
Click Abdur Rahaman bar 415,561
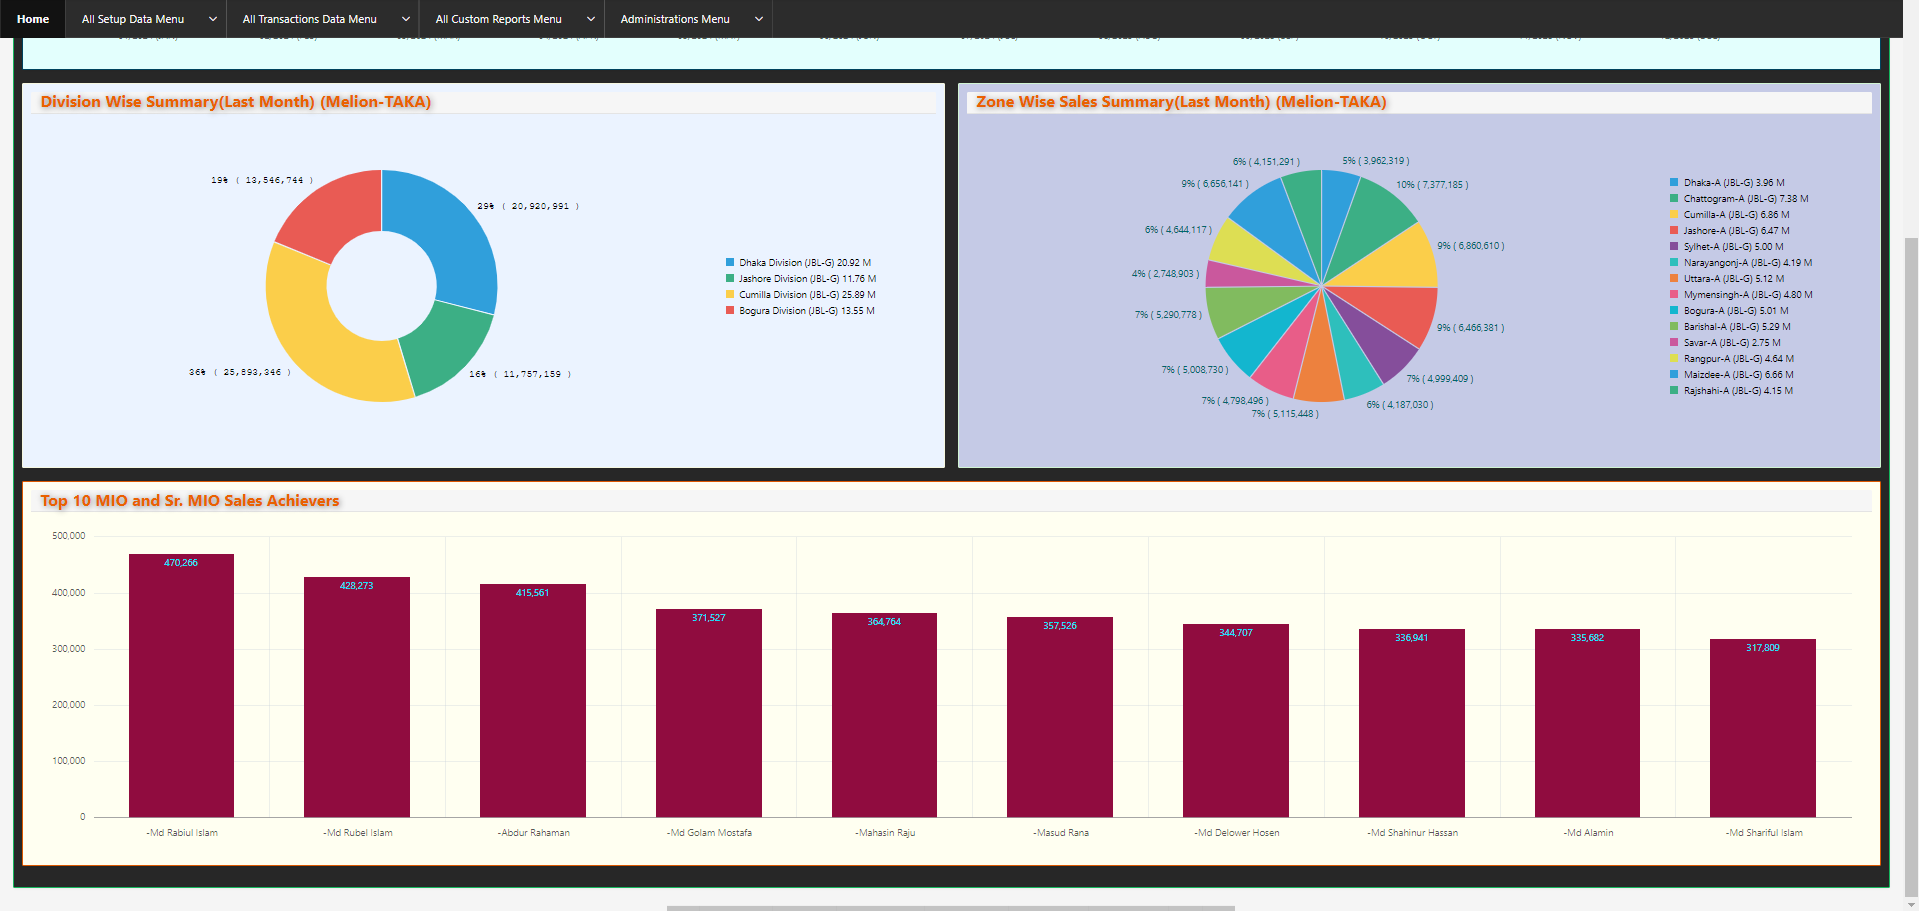[x=533, y=701]
